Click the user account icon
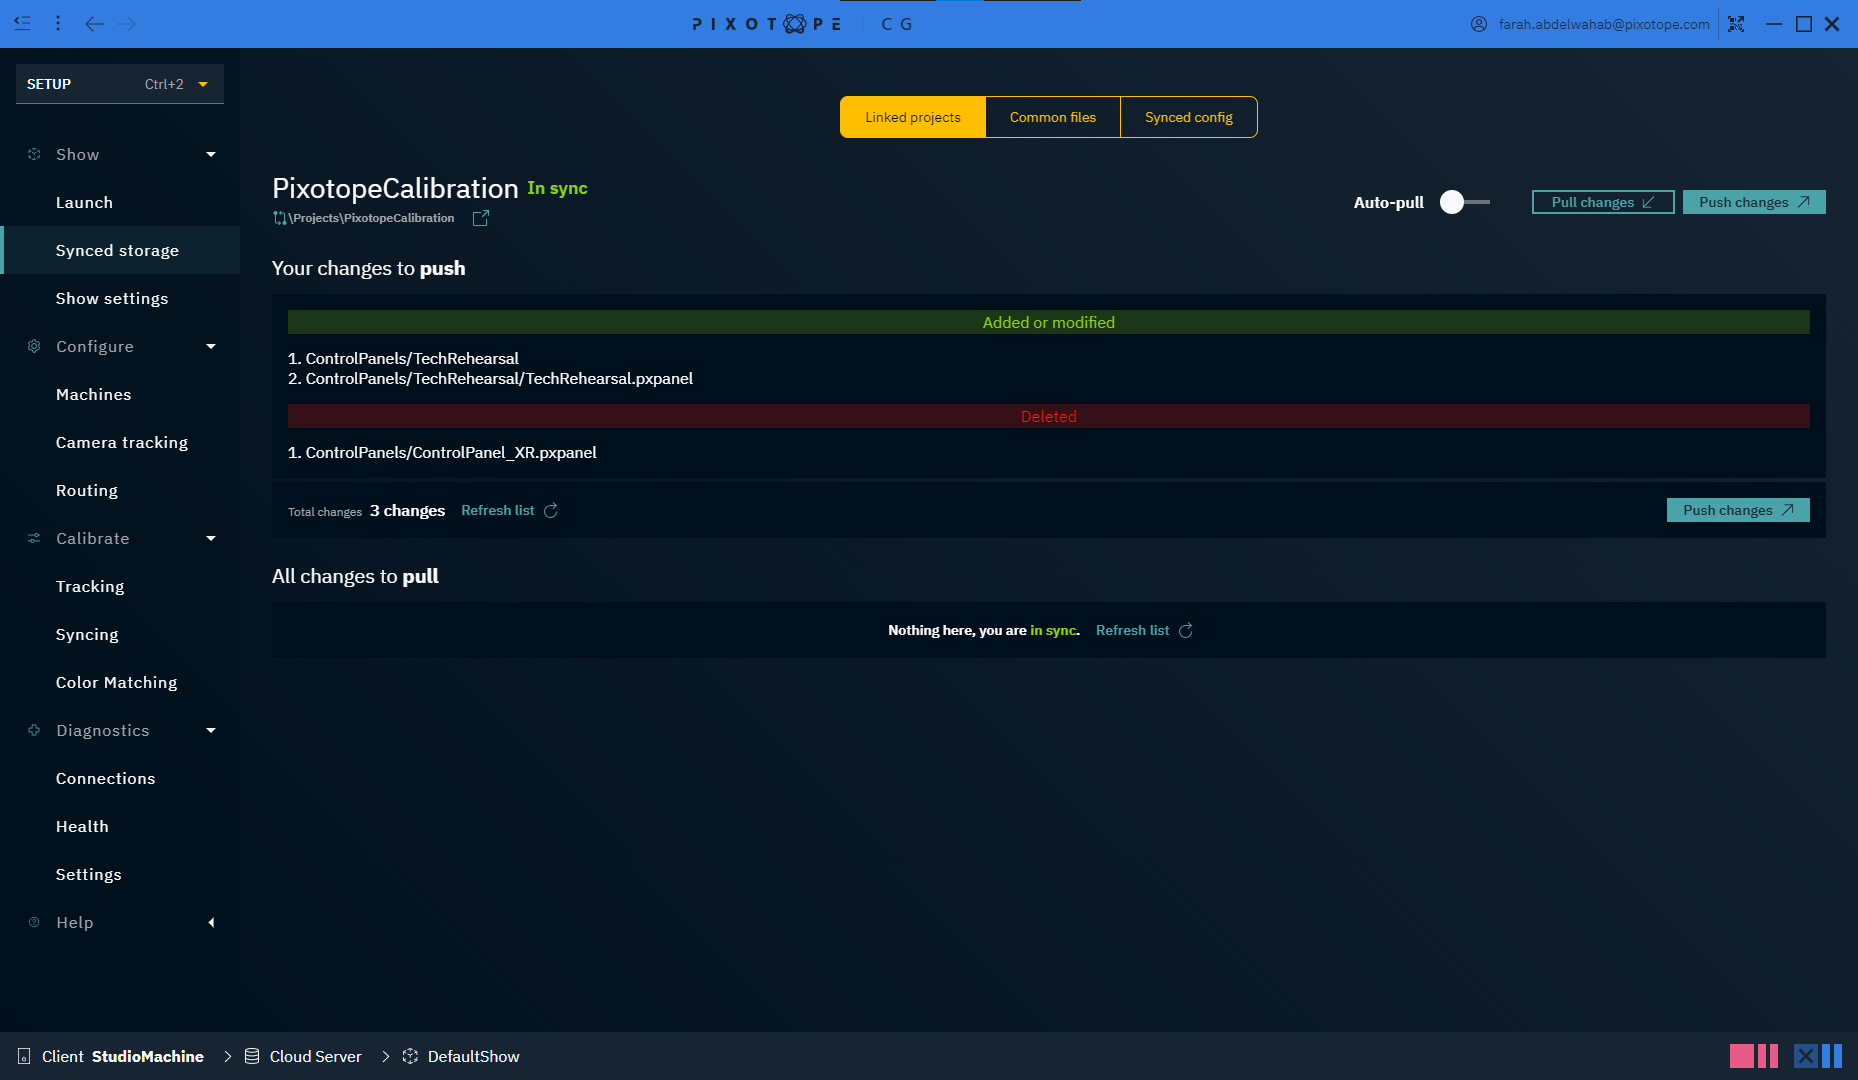The image size is (1858, 1080). [1479, 24]
